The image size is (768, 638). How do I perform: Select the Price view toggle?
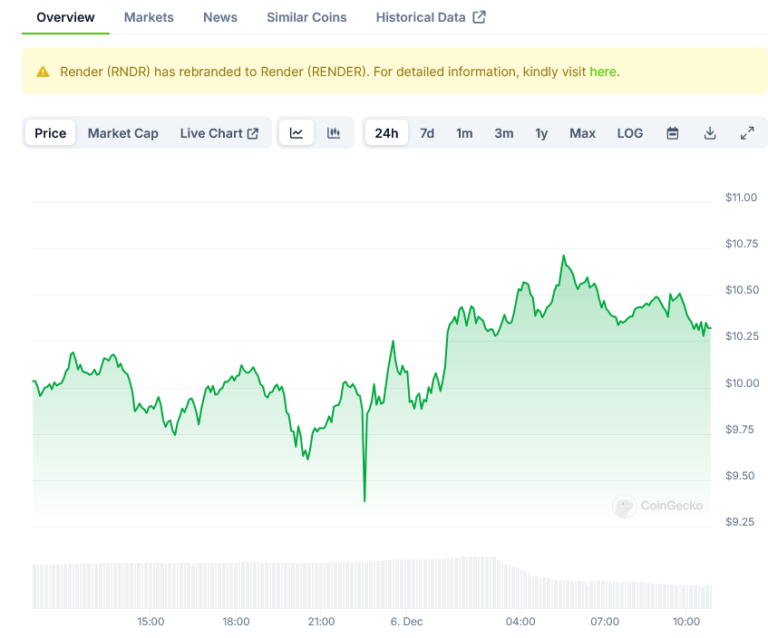tap(50, 133)
